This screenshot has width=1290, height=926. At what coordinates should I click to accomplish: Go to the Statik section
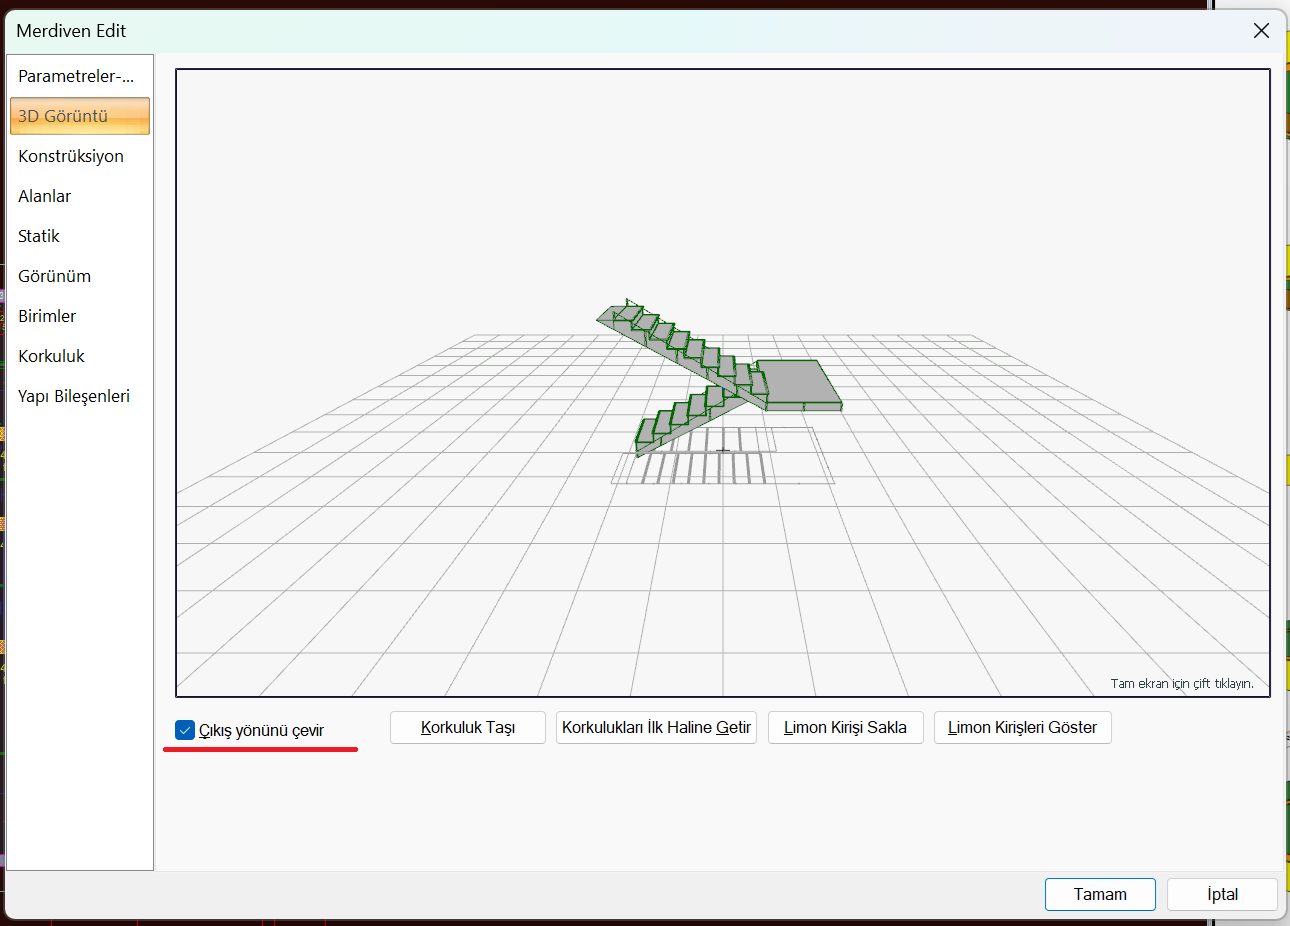click(39, 236)
